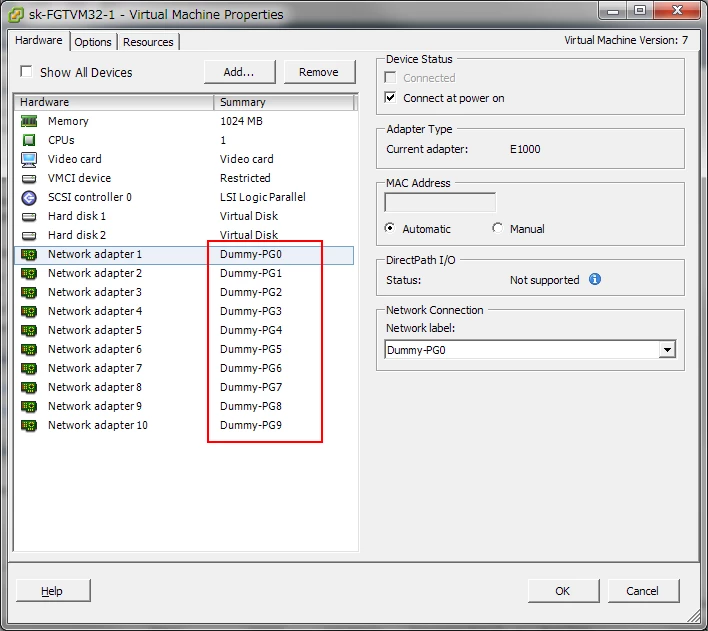Maximize the Virtual Machine Properties window
Screen dimensions: 708x631
tap(639, 11)
